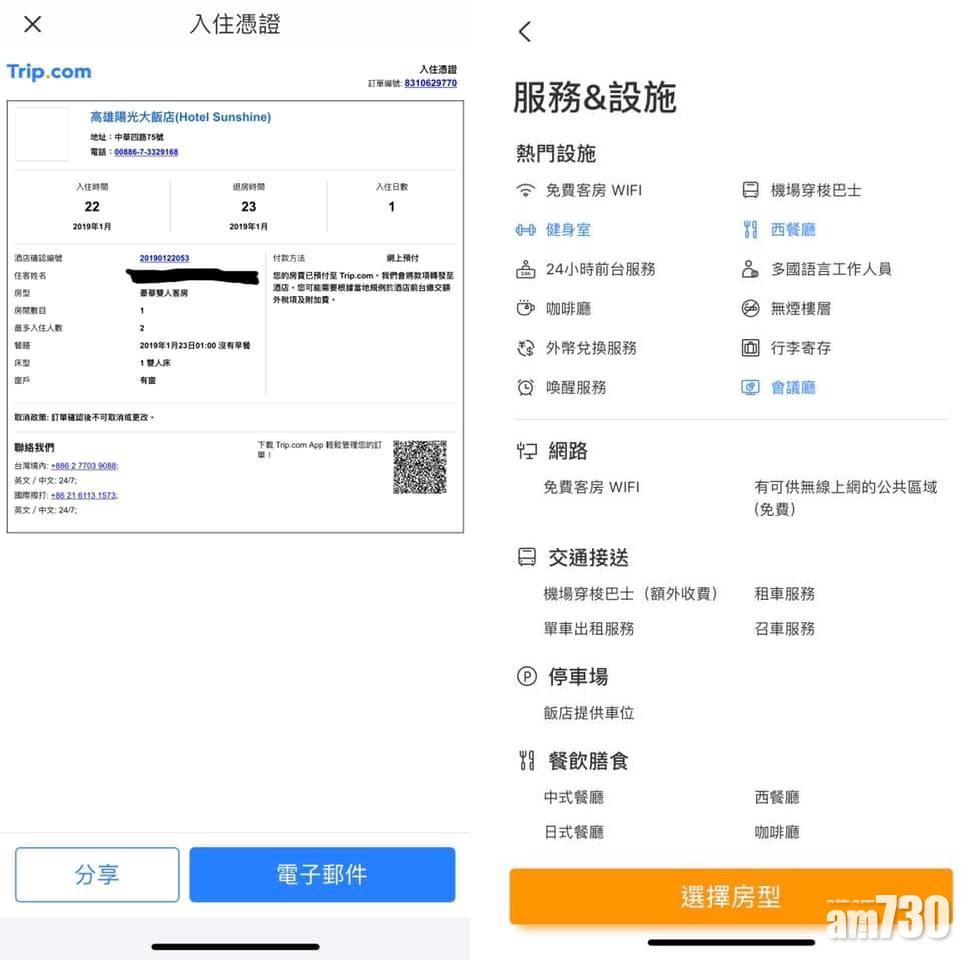Tap the Taiwan hotline +886 2 7703 9088
The image size is (974, 960).
click(83, 466)
